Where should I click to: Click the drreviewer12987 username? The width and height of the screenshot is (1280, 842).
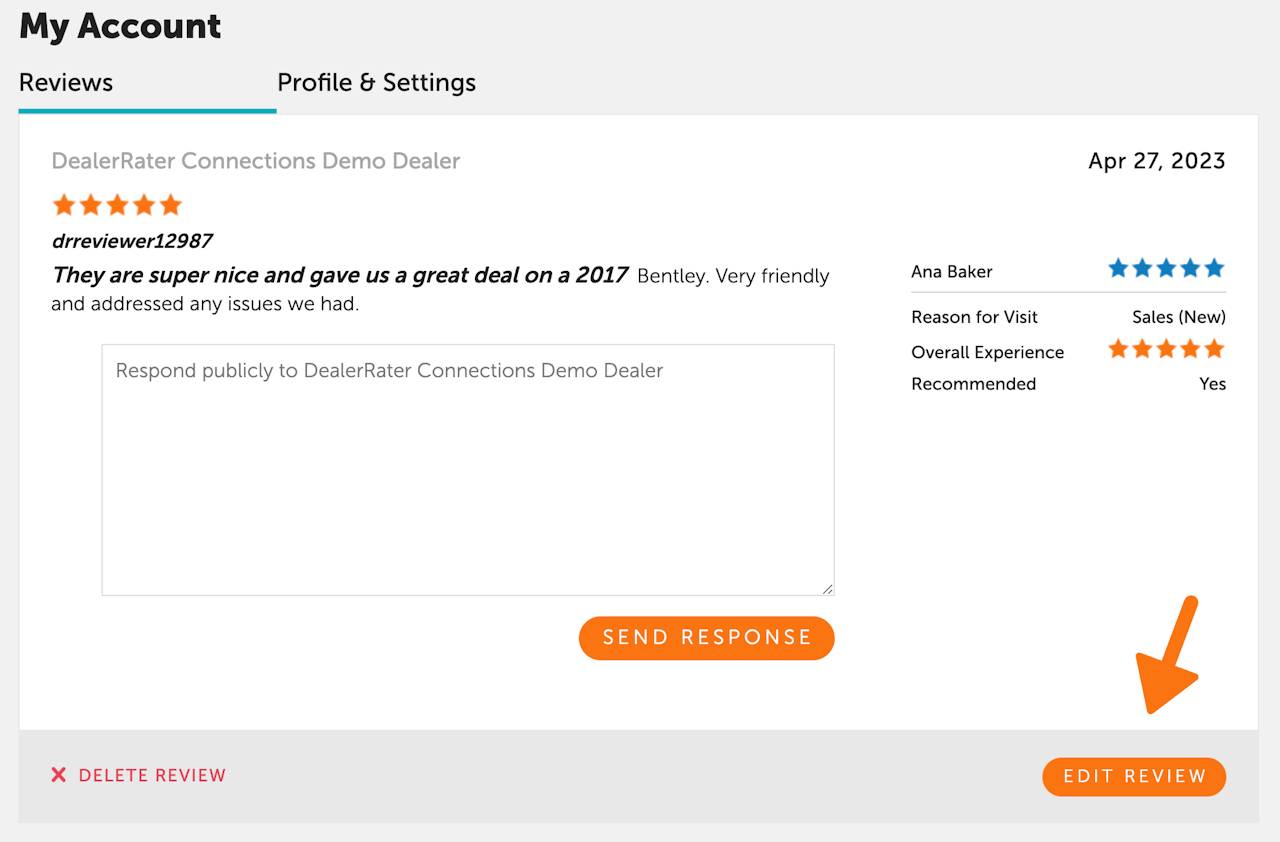point(132,241)
